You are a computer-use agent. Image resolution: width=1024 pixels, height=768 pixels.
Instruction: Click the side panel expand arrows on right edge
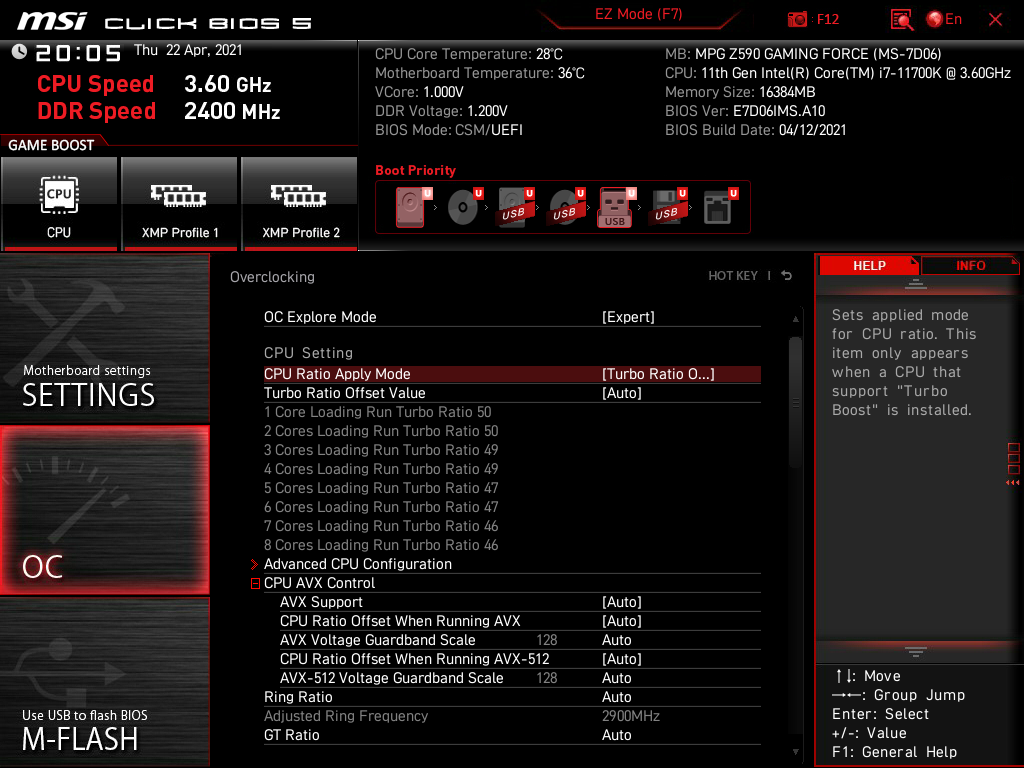point(1013,483)
